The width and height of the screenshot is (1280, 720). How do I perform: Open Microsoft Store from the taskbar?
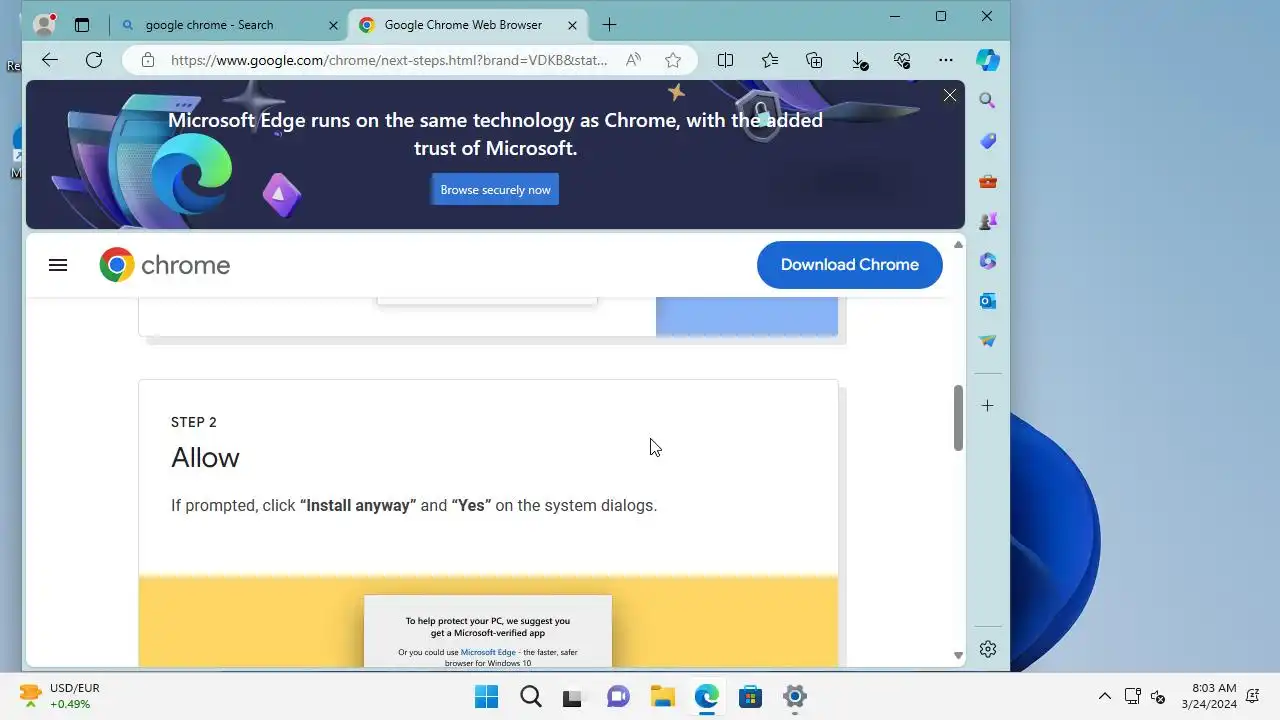pyautogui.click(x=750, y=697)
